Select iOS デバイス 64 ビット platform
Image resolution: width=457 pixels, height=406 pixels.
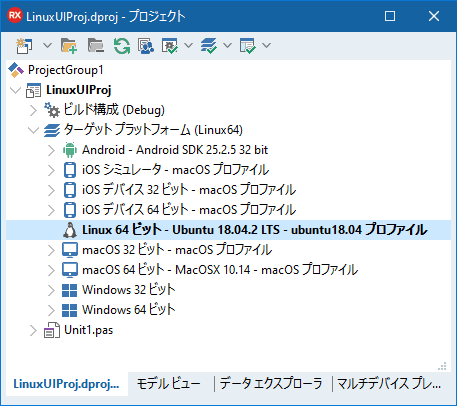(189, 210)
